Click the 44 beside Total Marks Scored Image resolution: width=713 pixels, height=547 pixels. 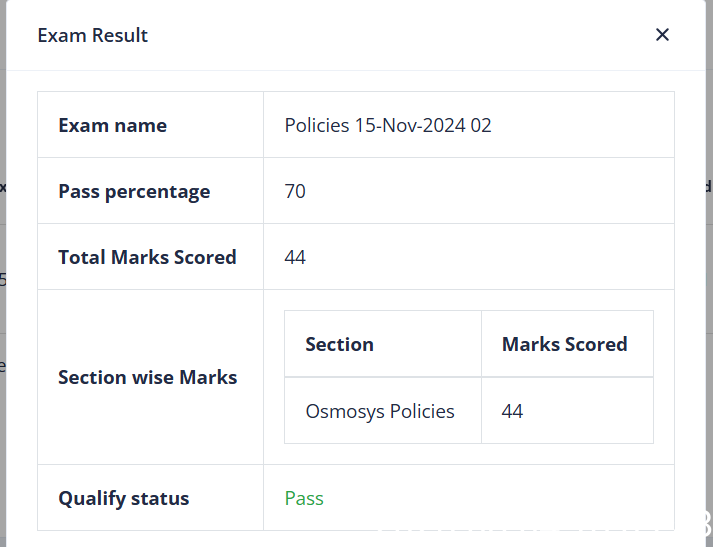(x=295, y=257)
